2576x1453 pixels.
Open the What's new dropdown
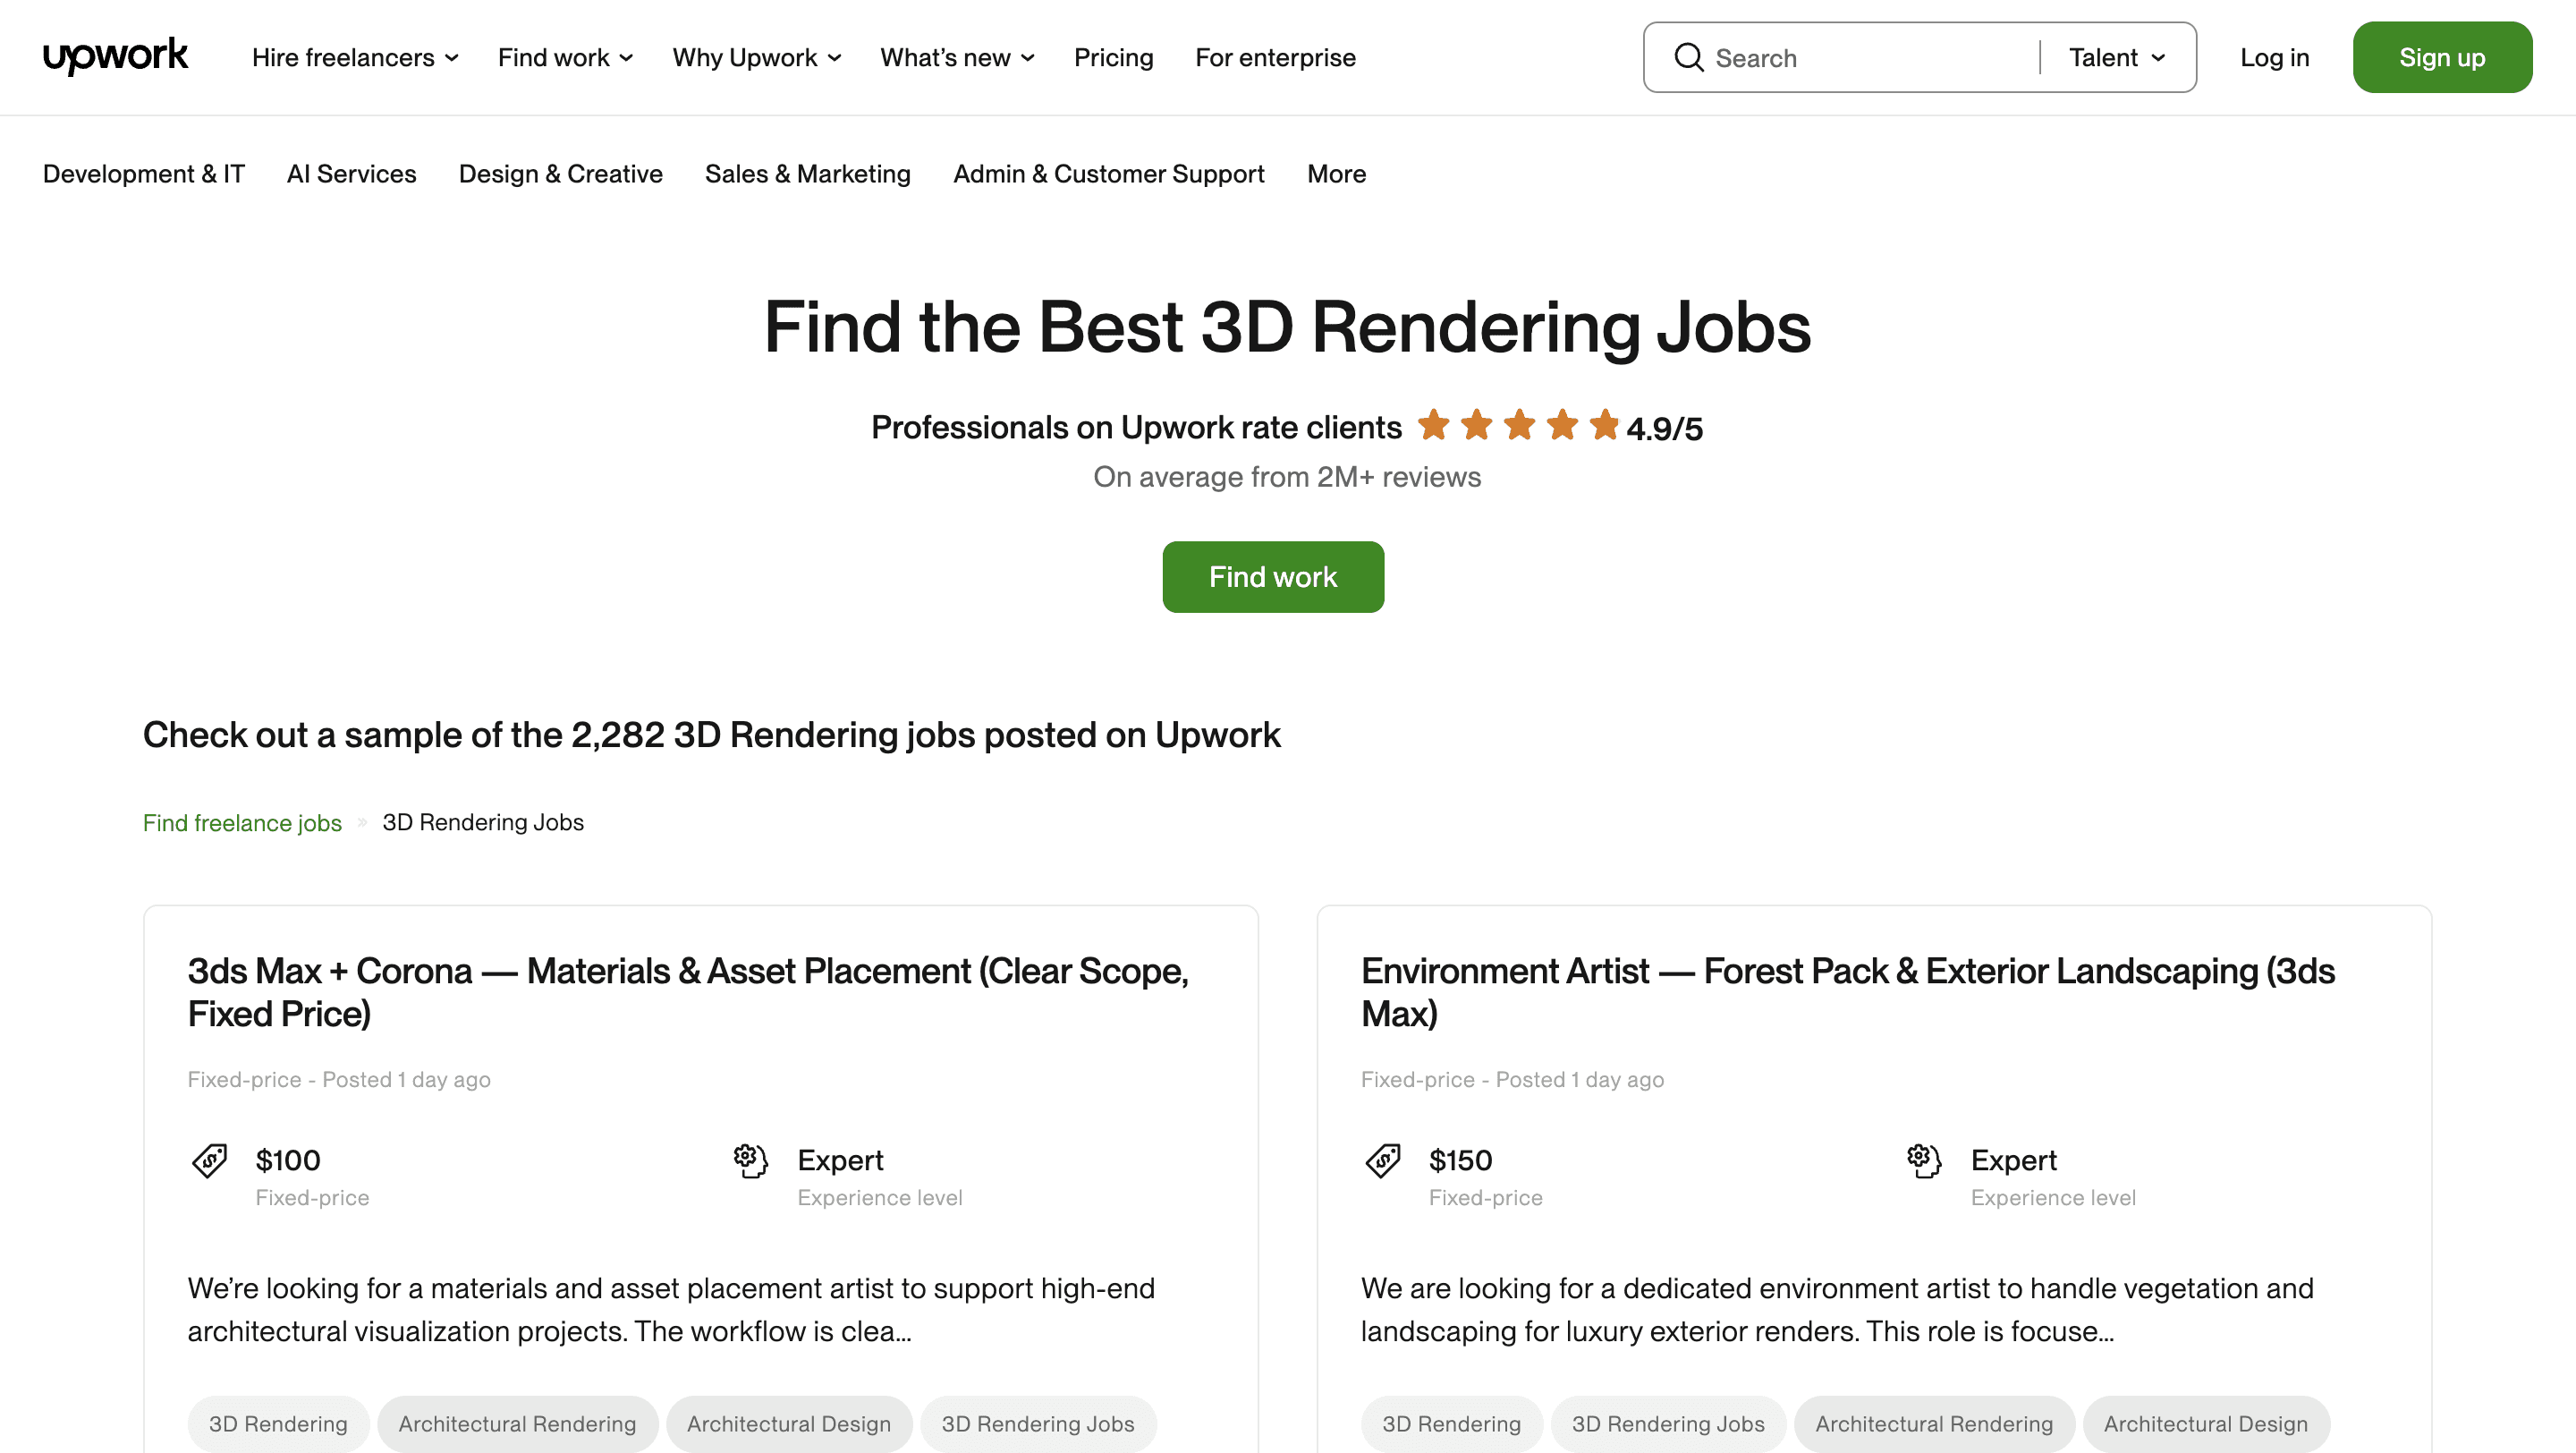click(956, 57)
